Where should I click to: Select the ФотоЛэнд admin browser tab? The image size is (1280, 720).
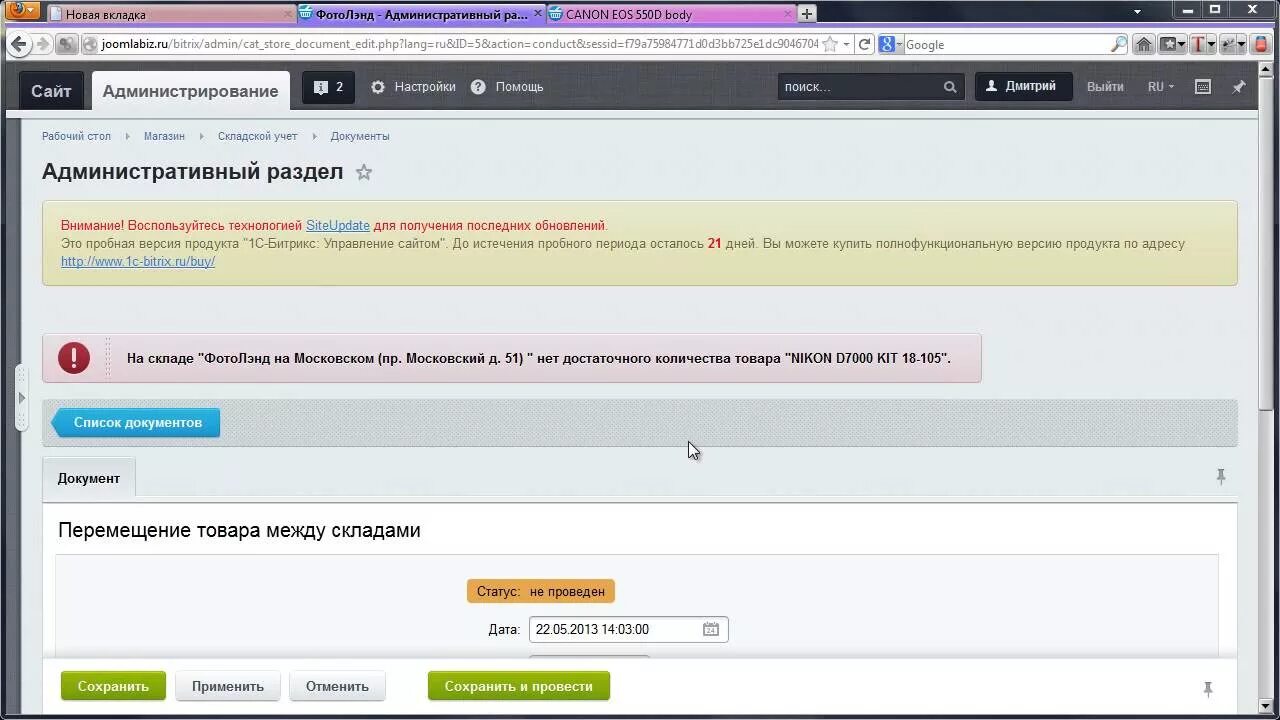420,14
